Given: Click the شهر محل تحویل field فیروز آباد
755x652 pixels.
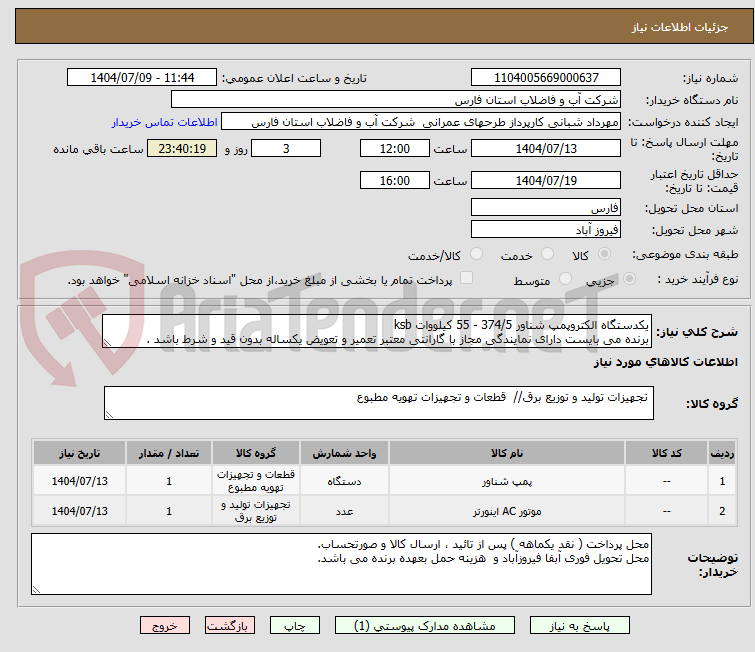Looking at the screenshot, I should (546, 230).
